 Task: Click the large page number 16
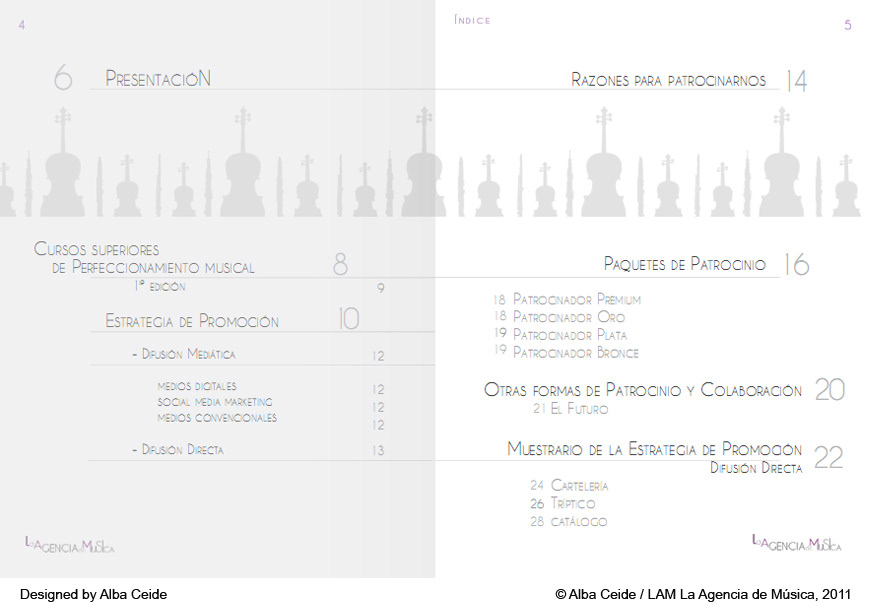point(797,264)
